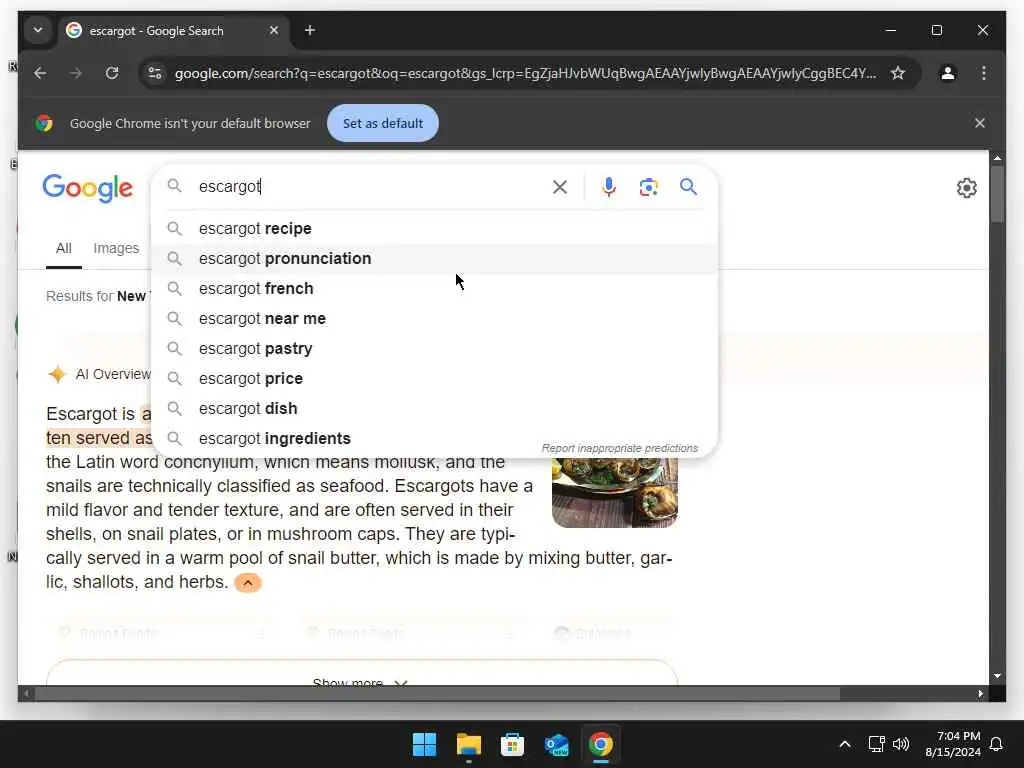The width and height of the screenshot is (1024, 768).
Task: Open the tab search dropdown arrow
Action: point(38,31)
